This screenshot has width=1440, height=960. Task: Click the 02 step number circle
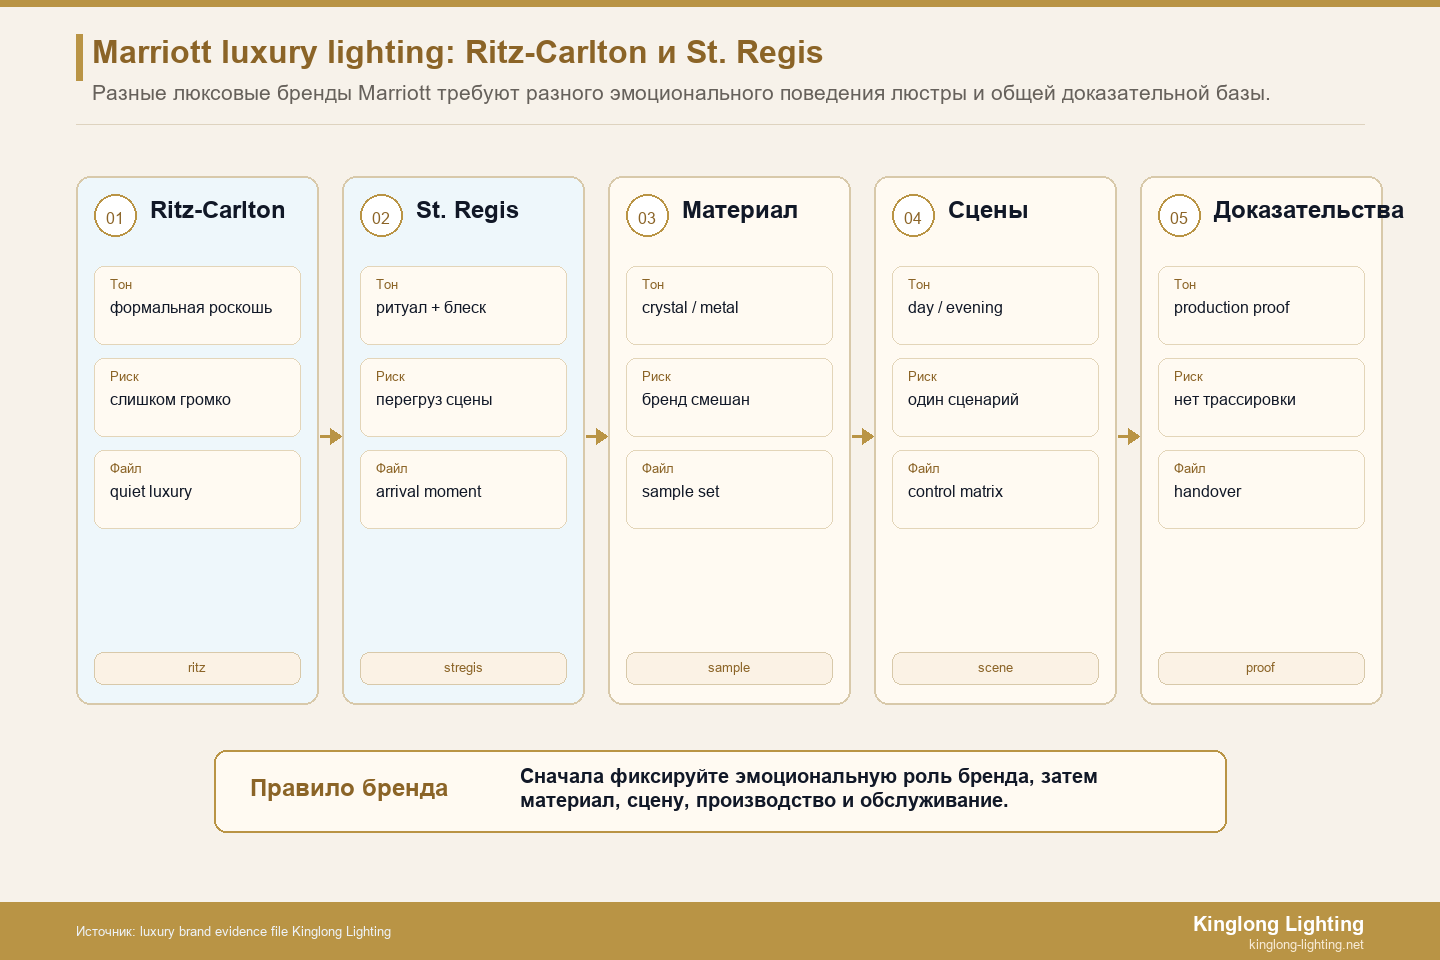381,216
